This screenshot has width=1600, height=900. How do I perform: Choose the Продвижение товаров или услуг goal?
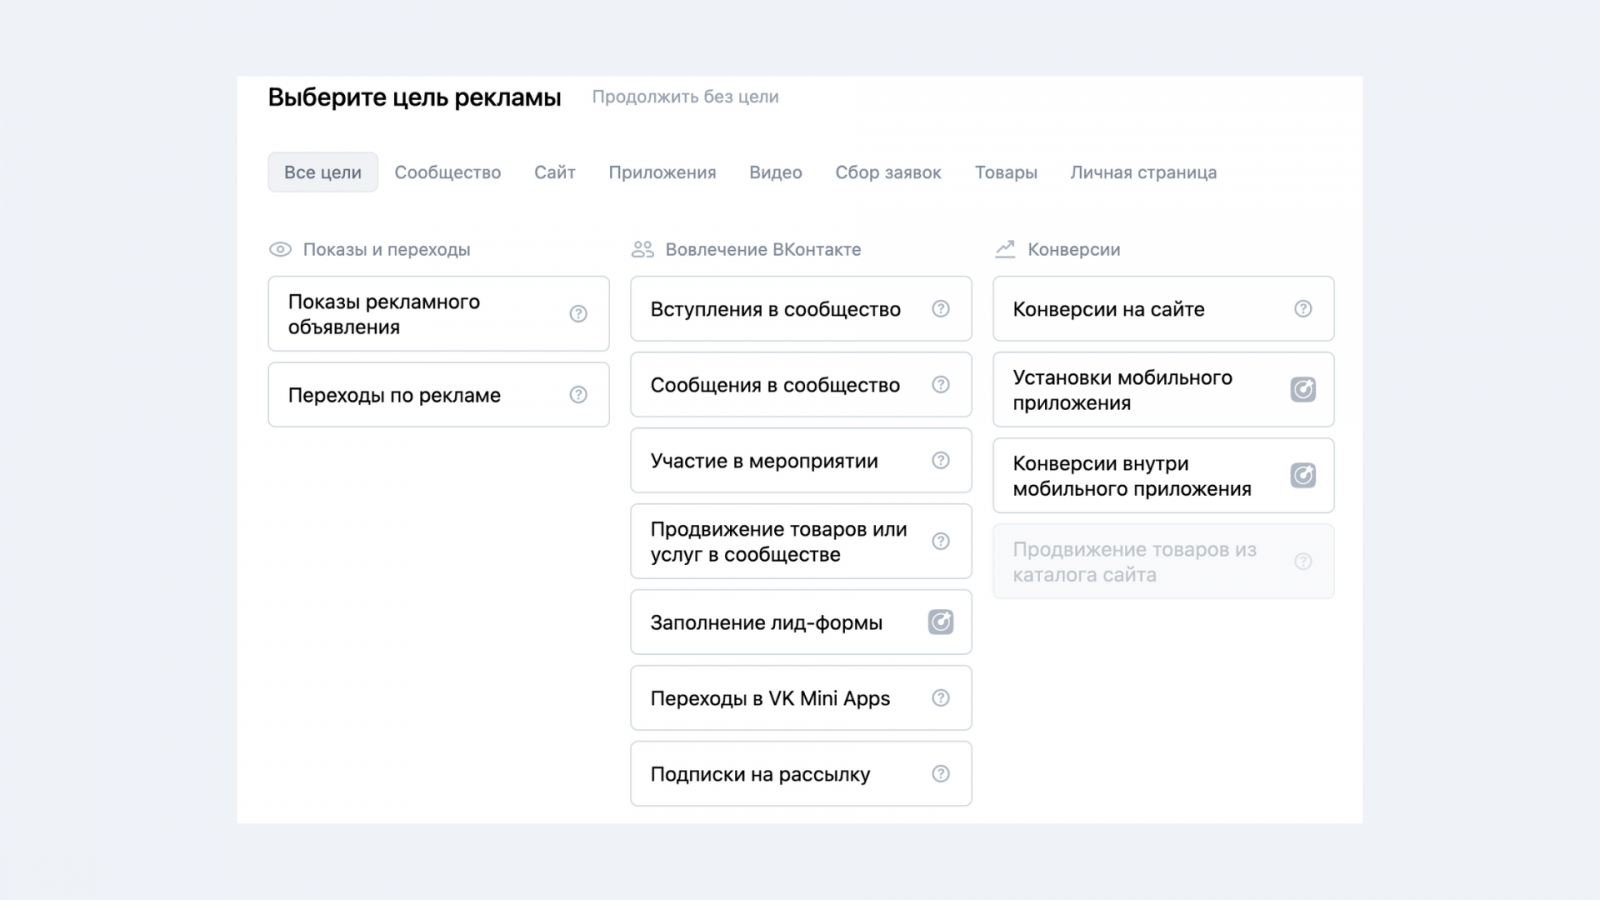click(x=779, y=542)
